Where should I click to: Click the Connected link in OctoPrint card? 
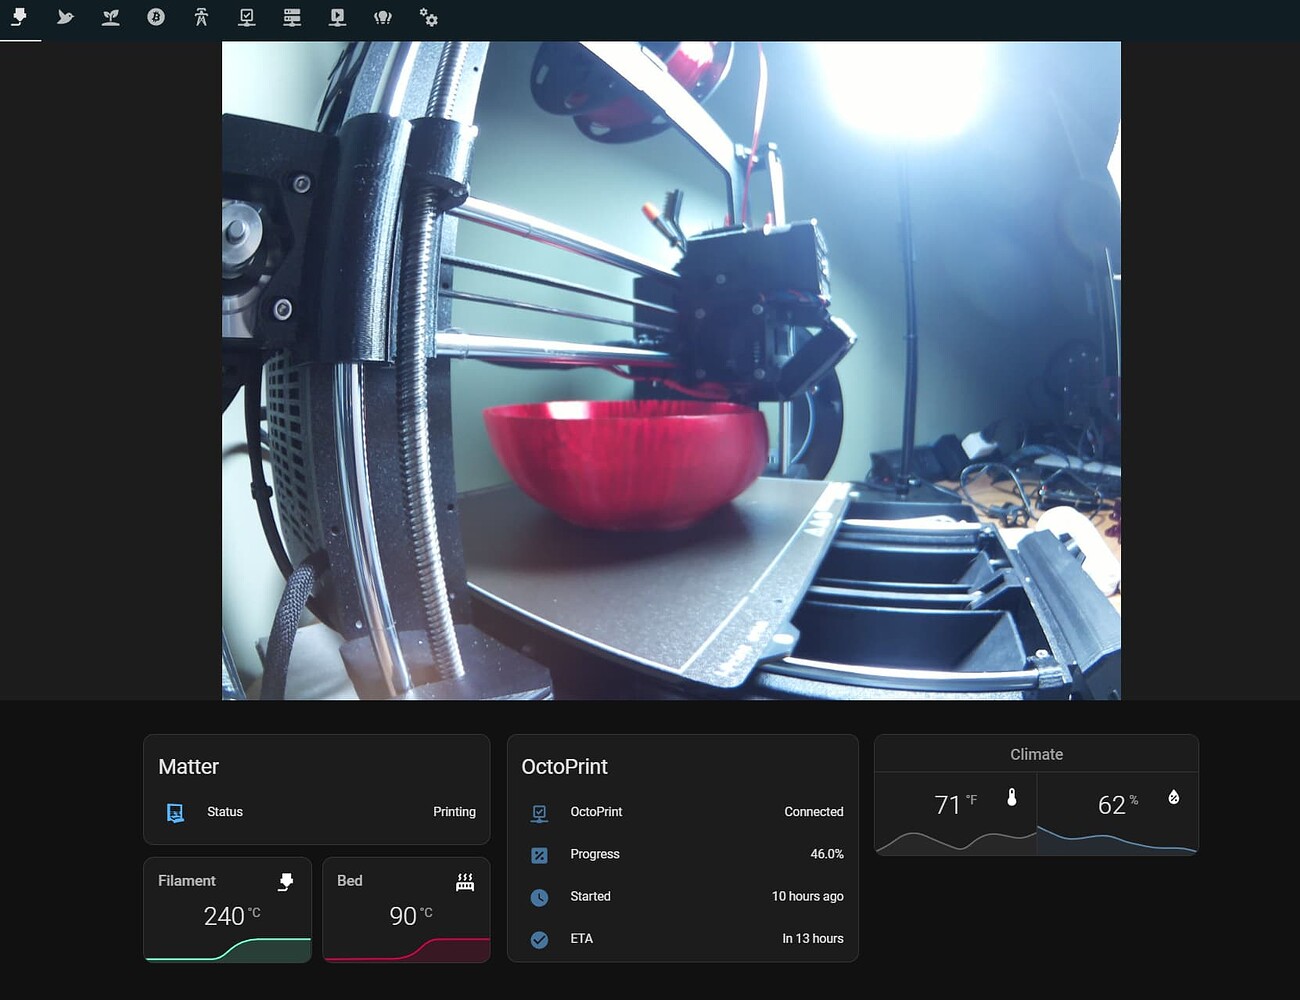pos(813,812)
